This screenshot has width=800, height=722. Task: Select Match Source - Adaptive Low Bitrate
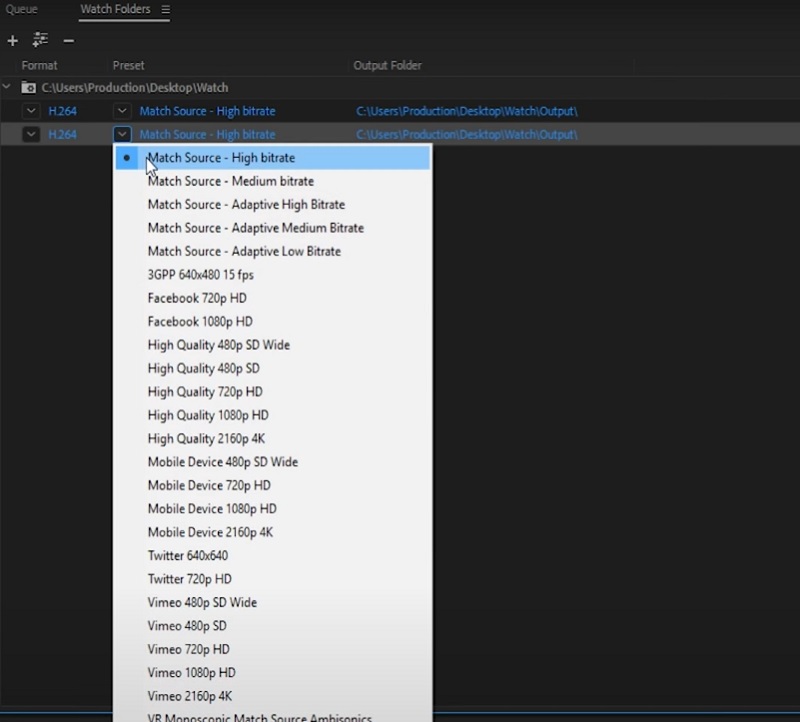click(x=247, y=251)
